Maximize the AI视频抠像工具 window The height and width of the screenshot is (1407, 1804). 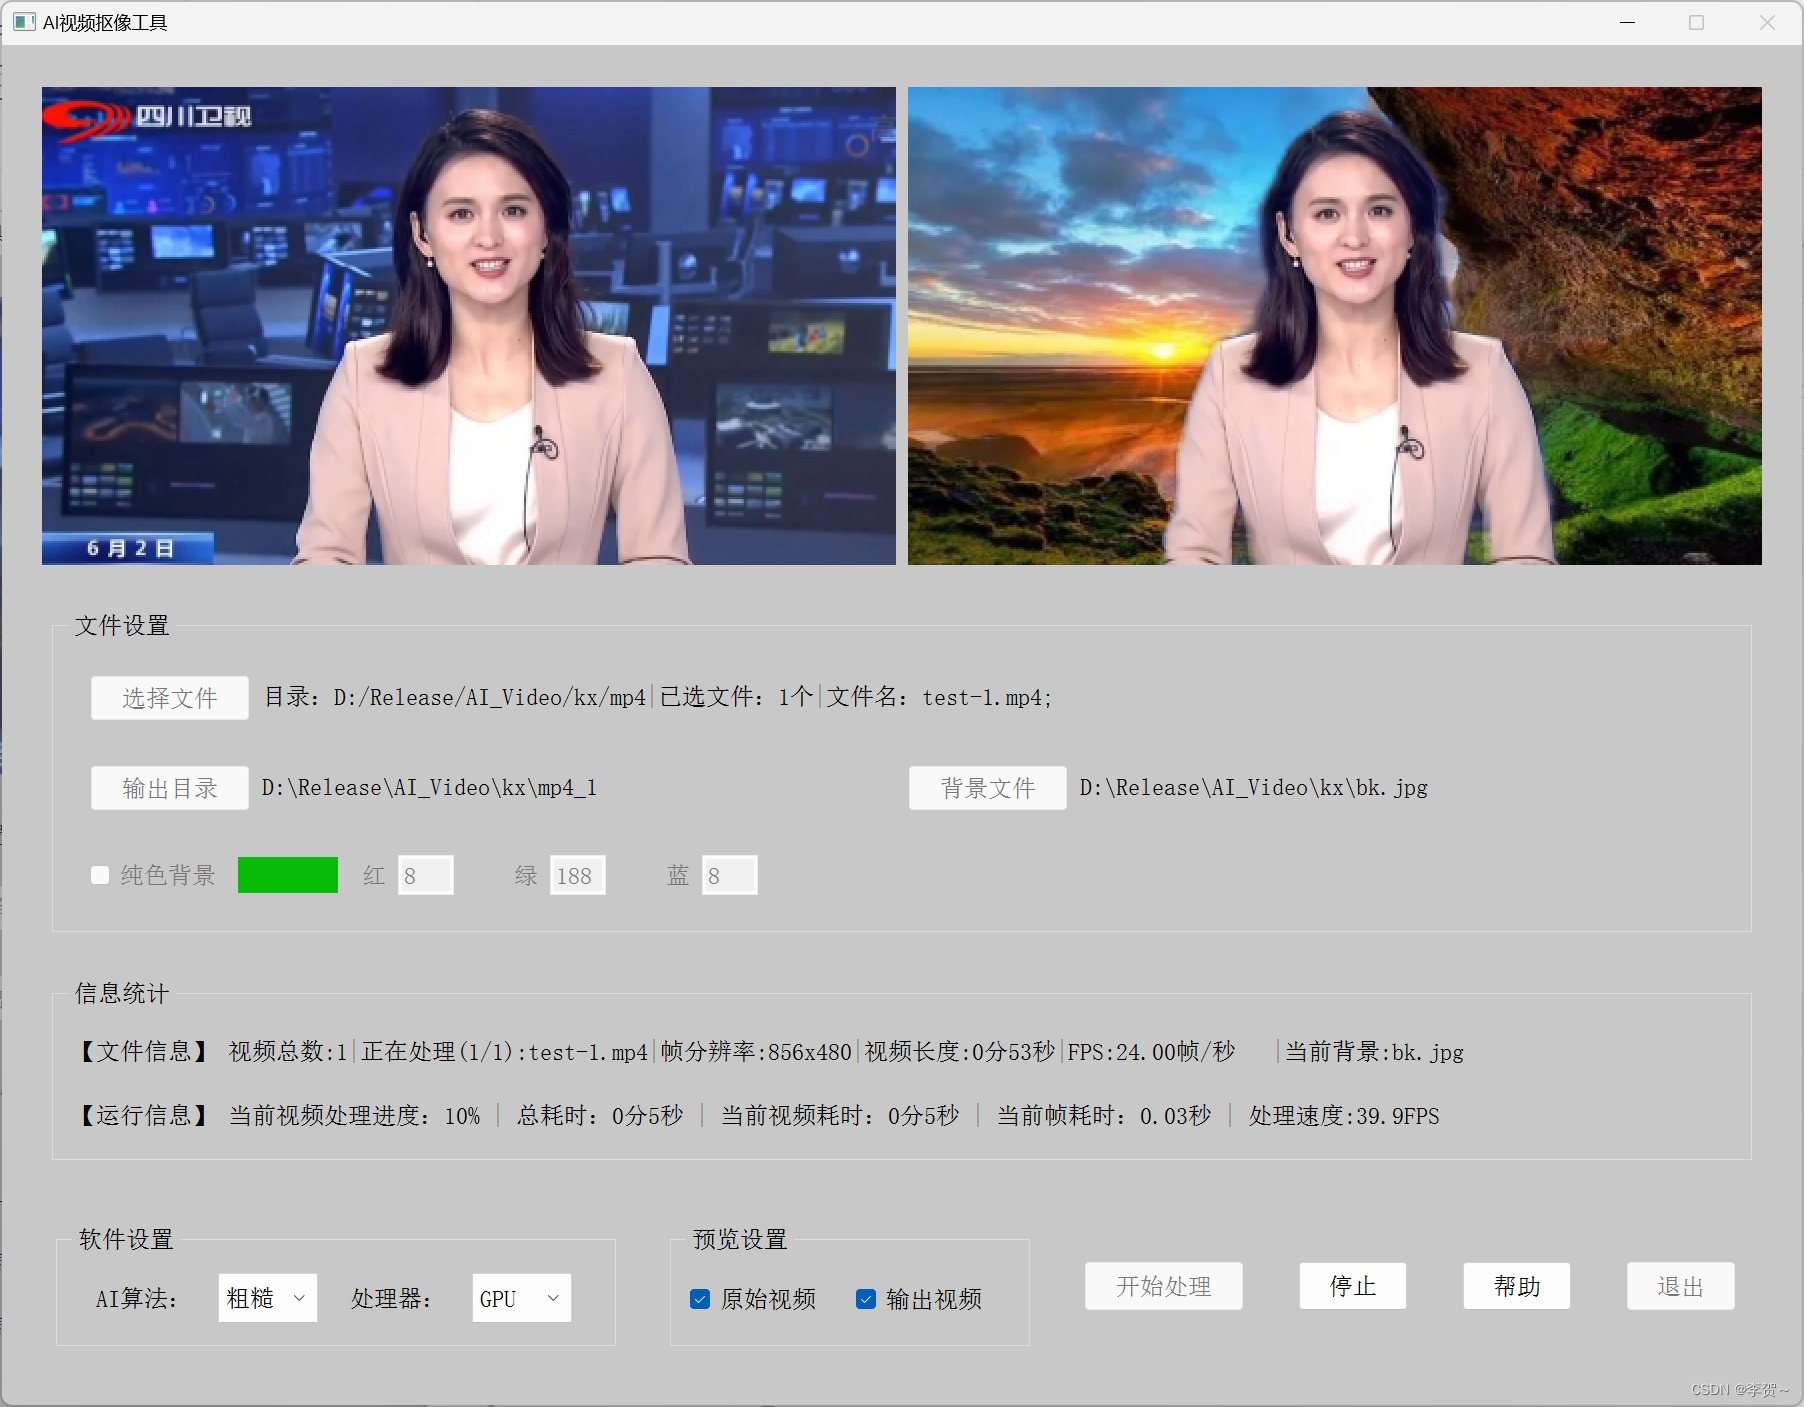click(x=1696, y=22)
